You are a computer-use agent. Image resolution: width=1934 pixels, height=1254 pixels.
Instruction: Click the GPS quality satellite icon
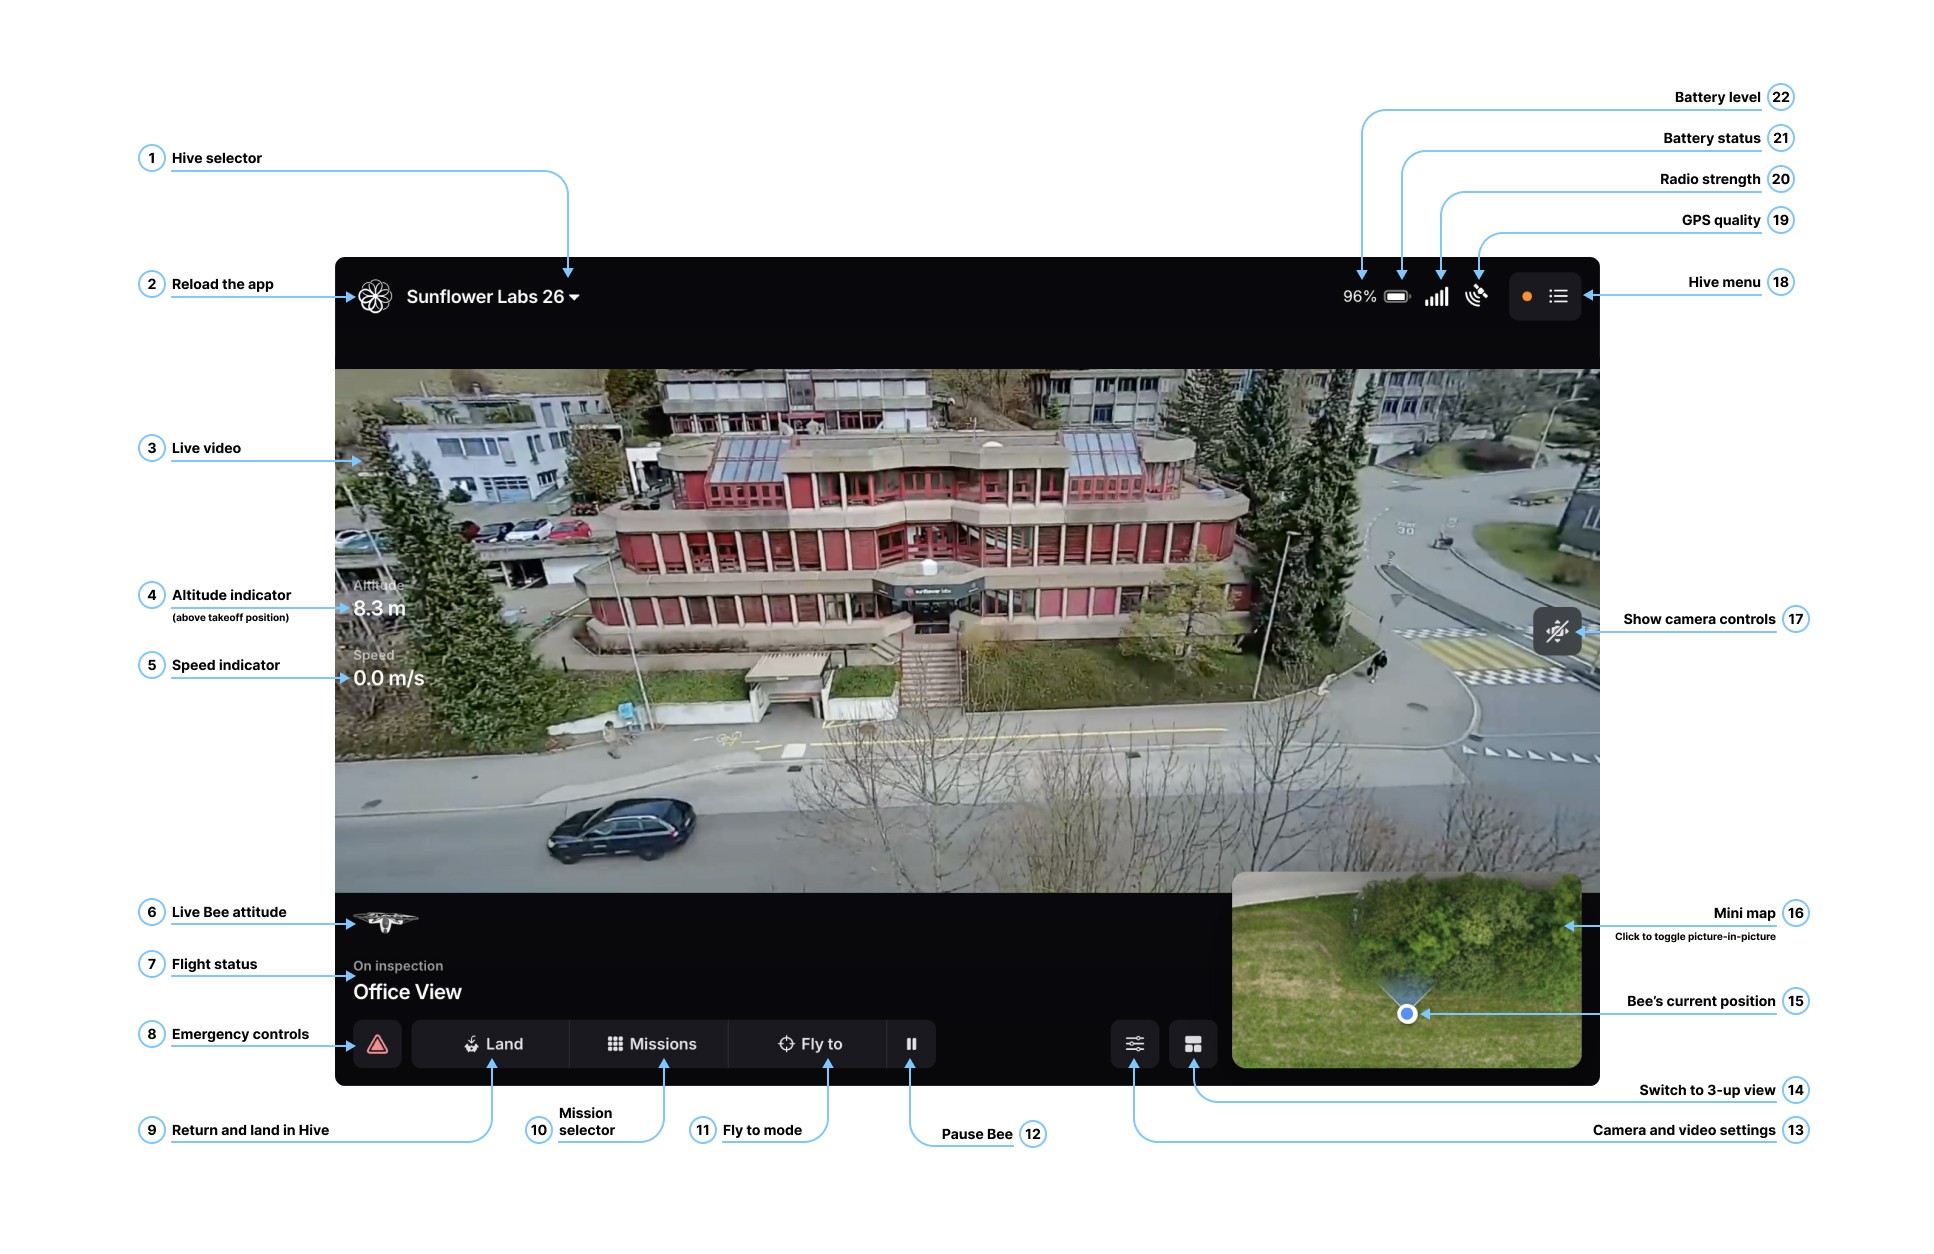[1476, 296]
